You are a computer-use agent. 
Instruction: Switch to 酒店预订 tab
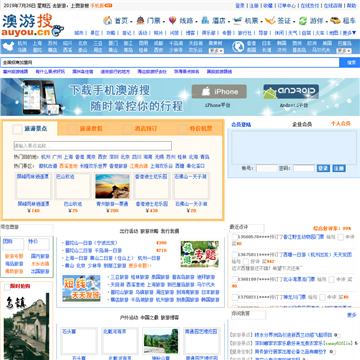[146, 129]
